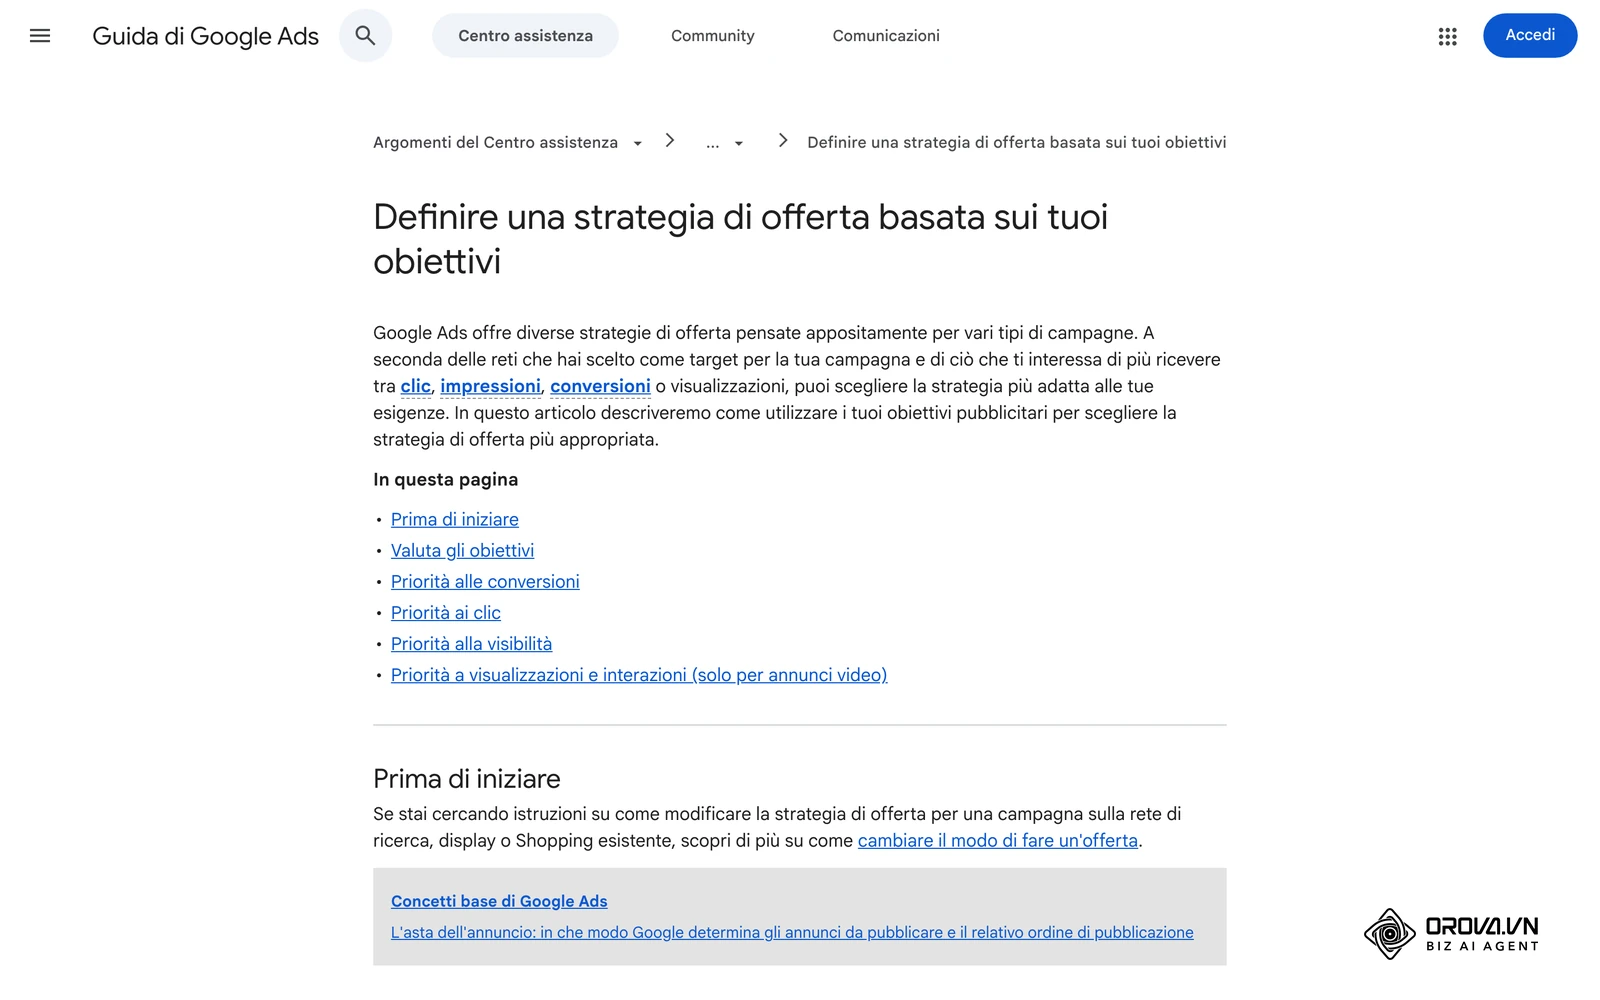Click the search magnifier icon

[x=365, y=36]
